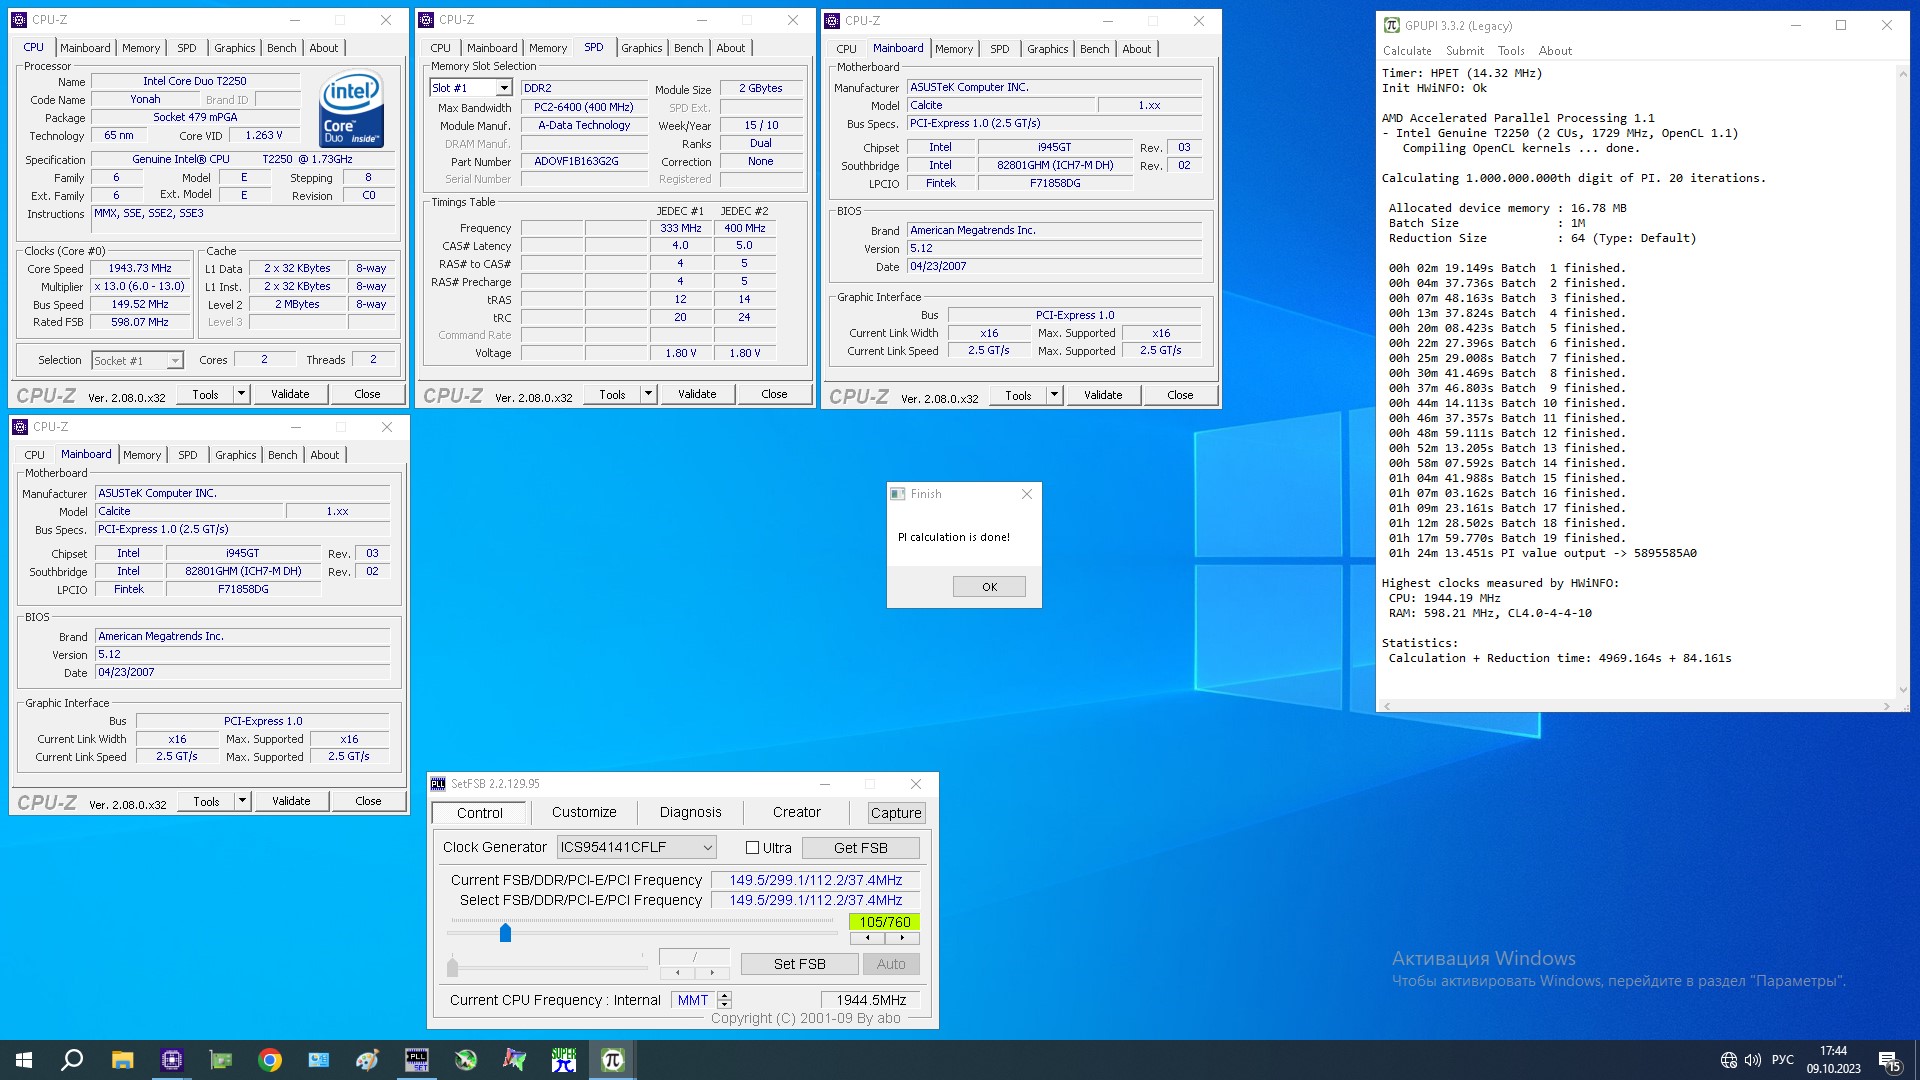Switch to GPUPI pi taskbar icon
This screenshot has height=1080, width=1920.
coord(612,1060)
